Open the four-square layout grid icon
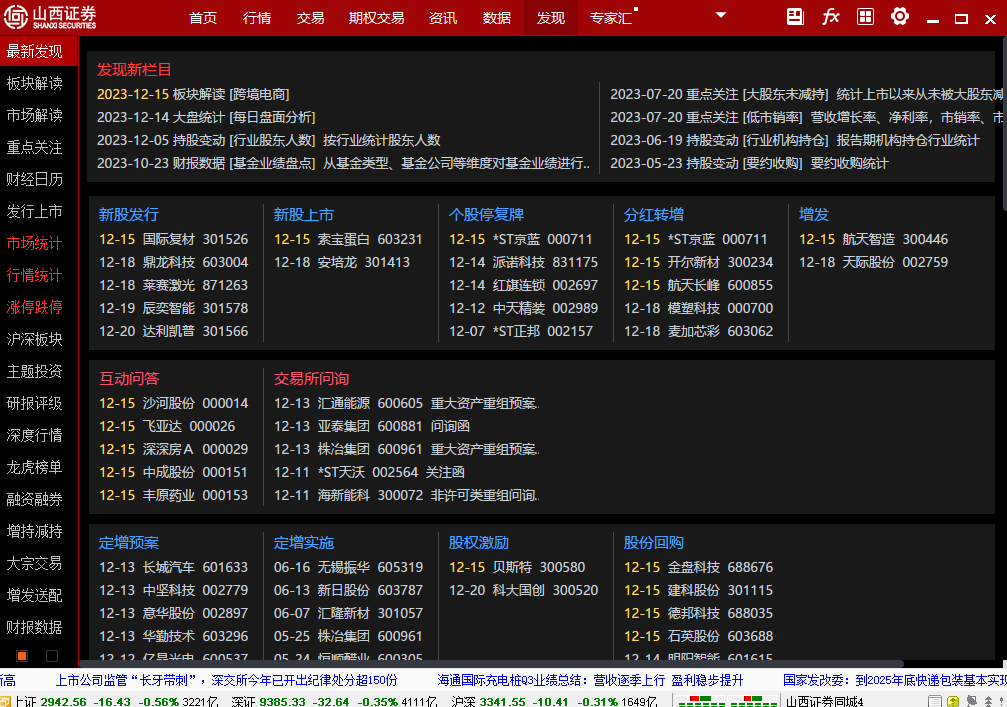Viewport: 1007px width, 707px height. click(x=866, y=17)
